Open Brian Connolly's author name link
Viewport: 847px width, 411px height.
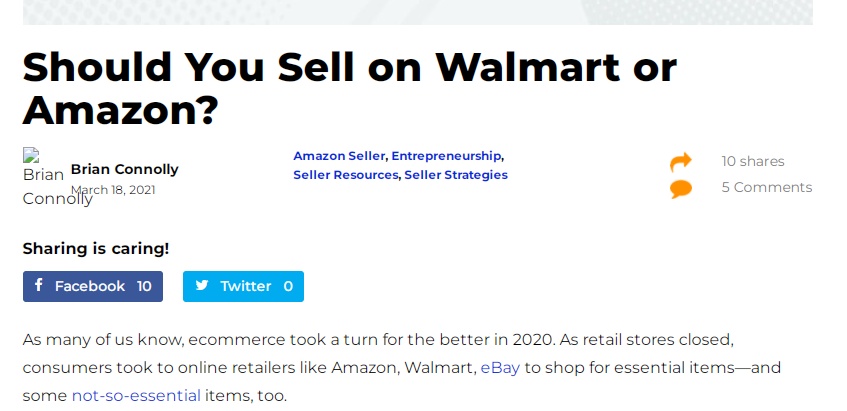(x=124, y=170)
